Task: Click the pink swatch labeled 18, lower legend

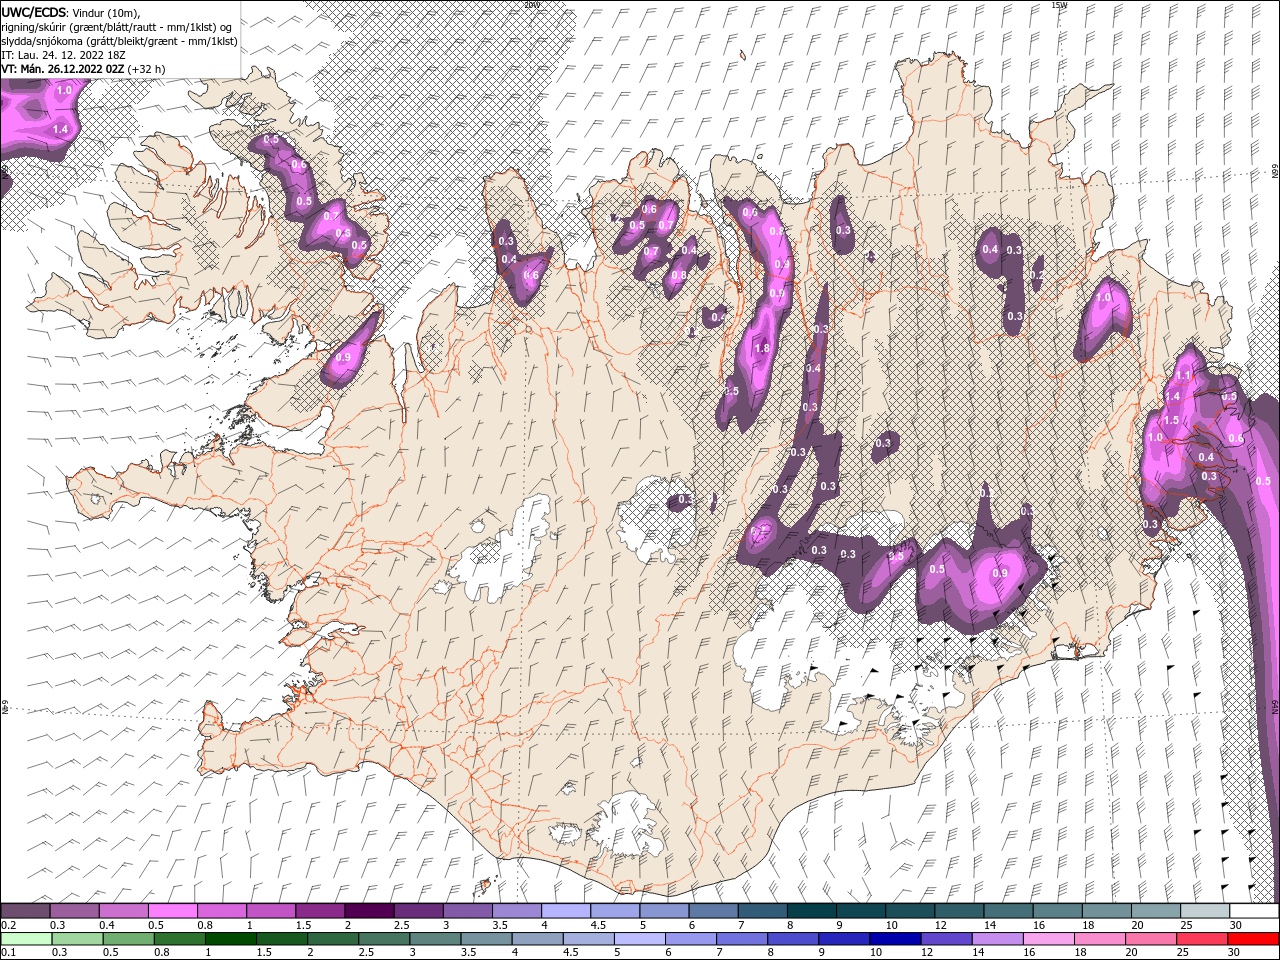Action: (1100, 939)
